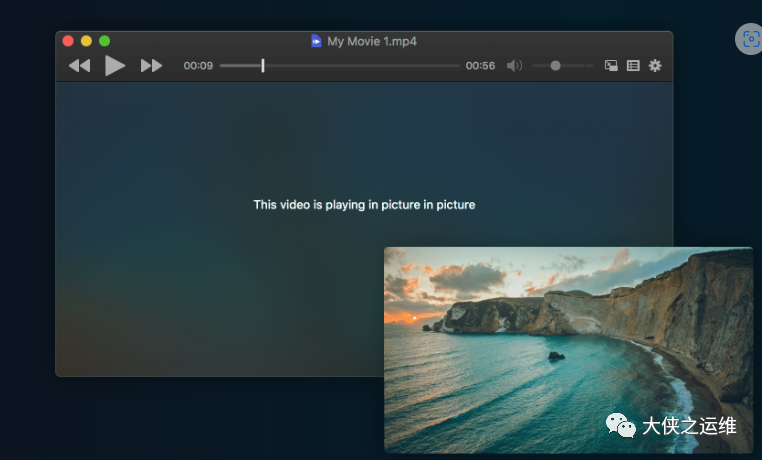Click the title My Movie 1.mp4
The width and height of the screenshot is (762, 460).
pos(372,41)
